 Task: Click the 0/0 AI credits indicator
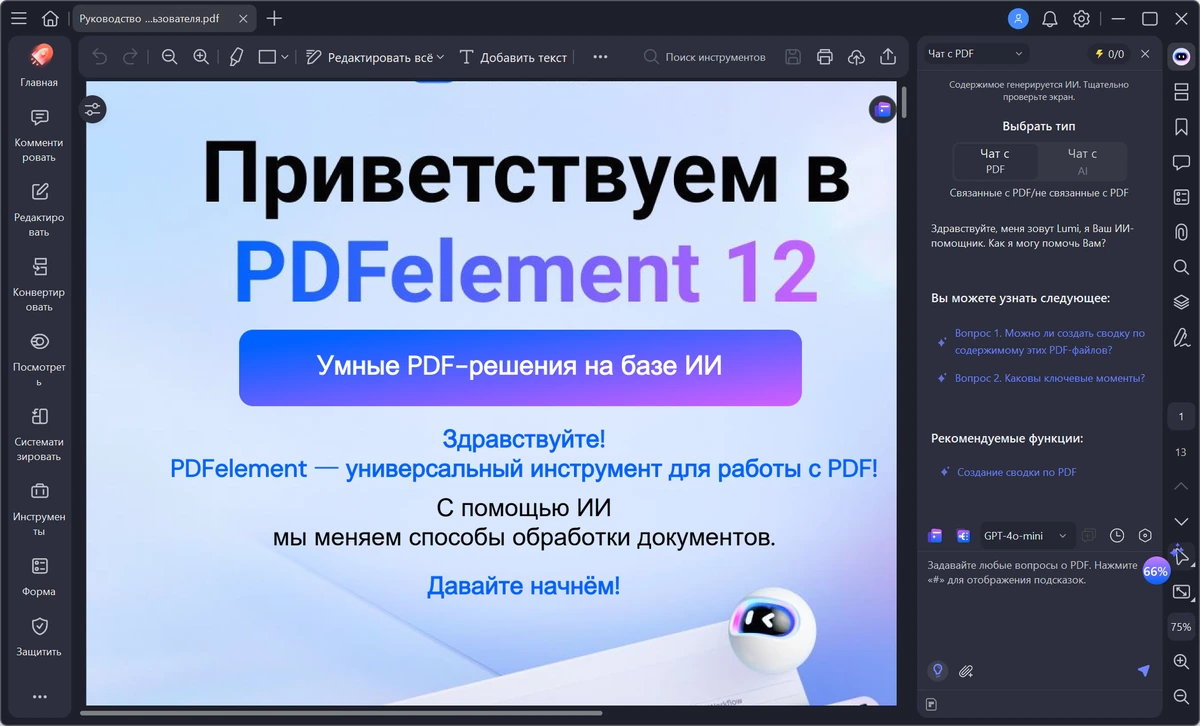[x=1109, y=54]
